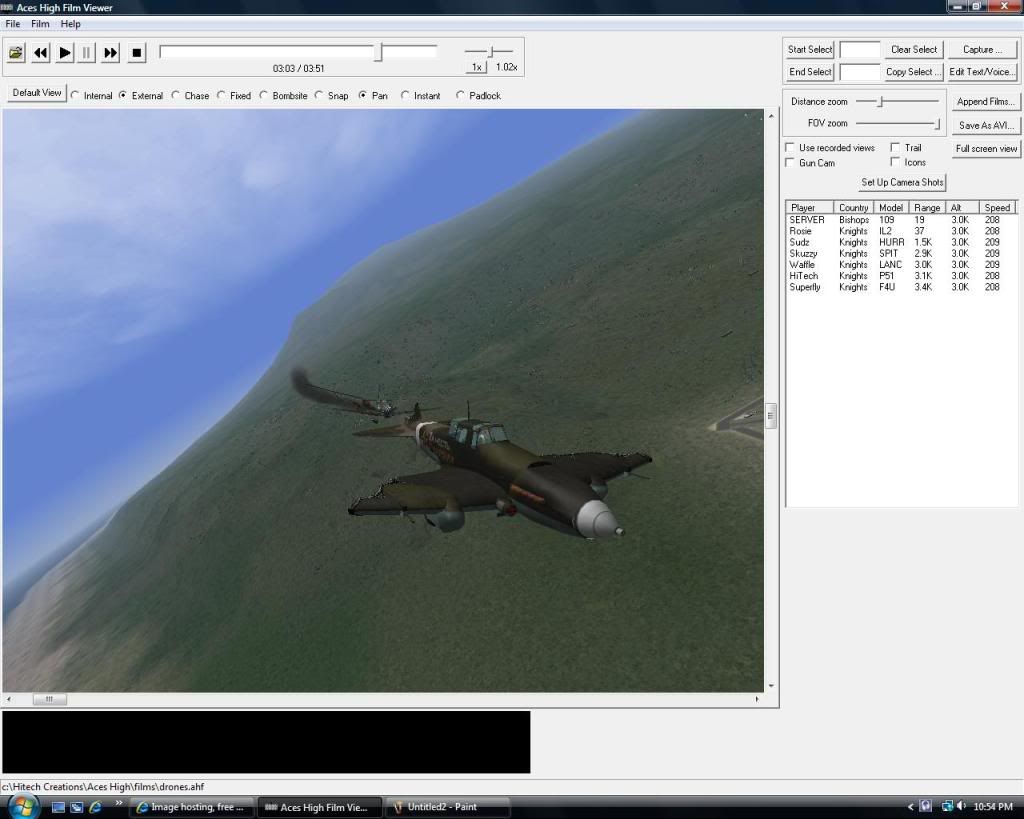Open Set Up Camera Shots
The height and width of the screenshot is (819, 1024).
pos(902,183)
